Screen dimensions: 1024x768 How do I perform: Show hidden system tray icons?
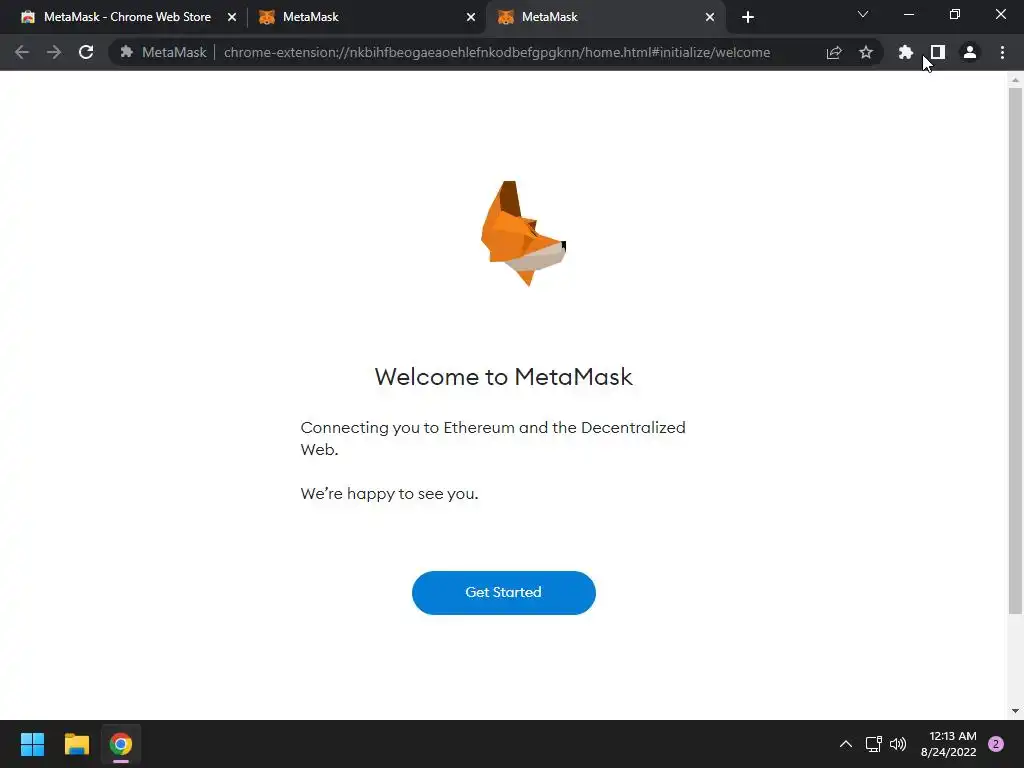846,744
